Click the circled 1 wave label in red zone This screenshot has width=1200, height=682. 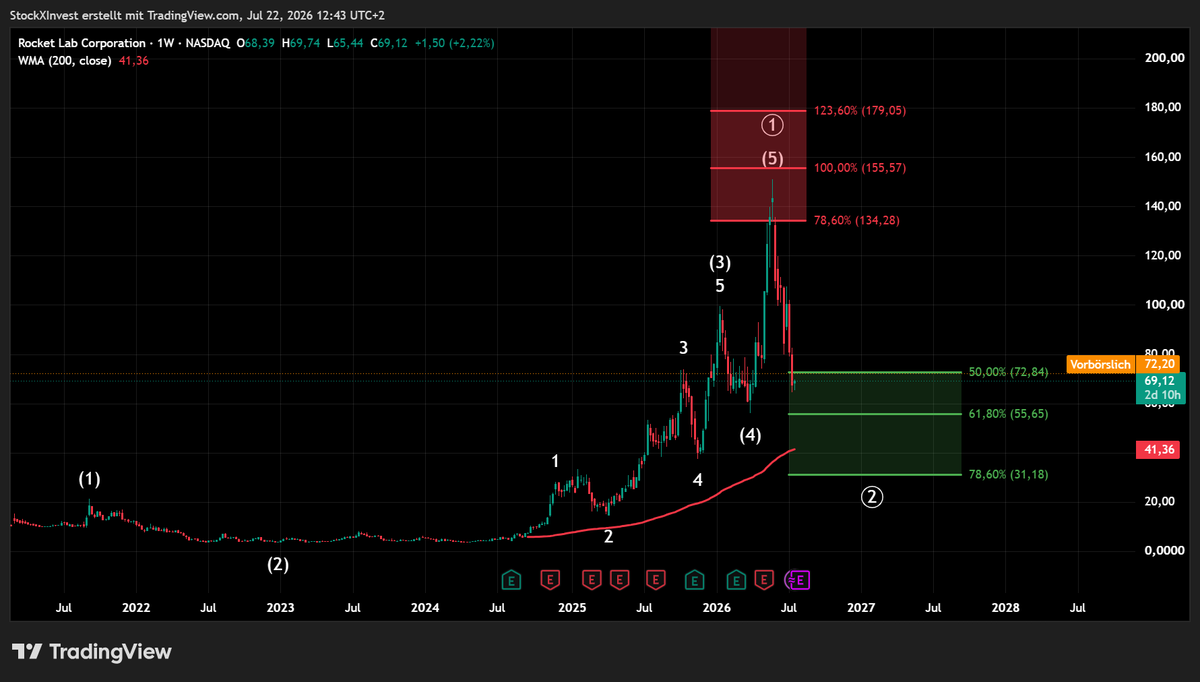pyautogui.click(x=772, y=125)
